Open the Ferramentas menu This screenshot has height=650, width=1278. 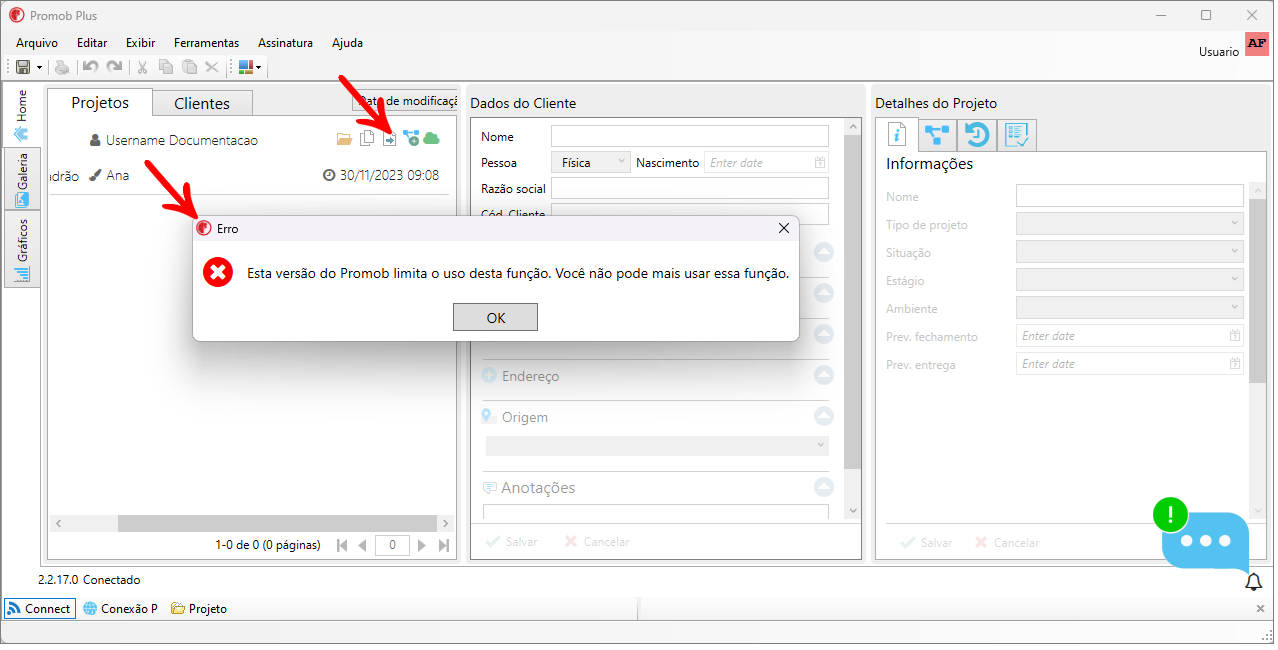[206, 43]
